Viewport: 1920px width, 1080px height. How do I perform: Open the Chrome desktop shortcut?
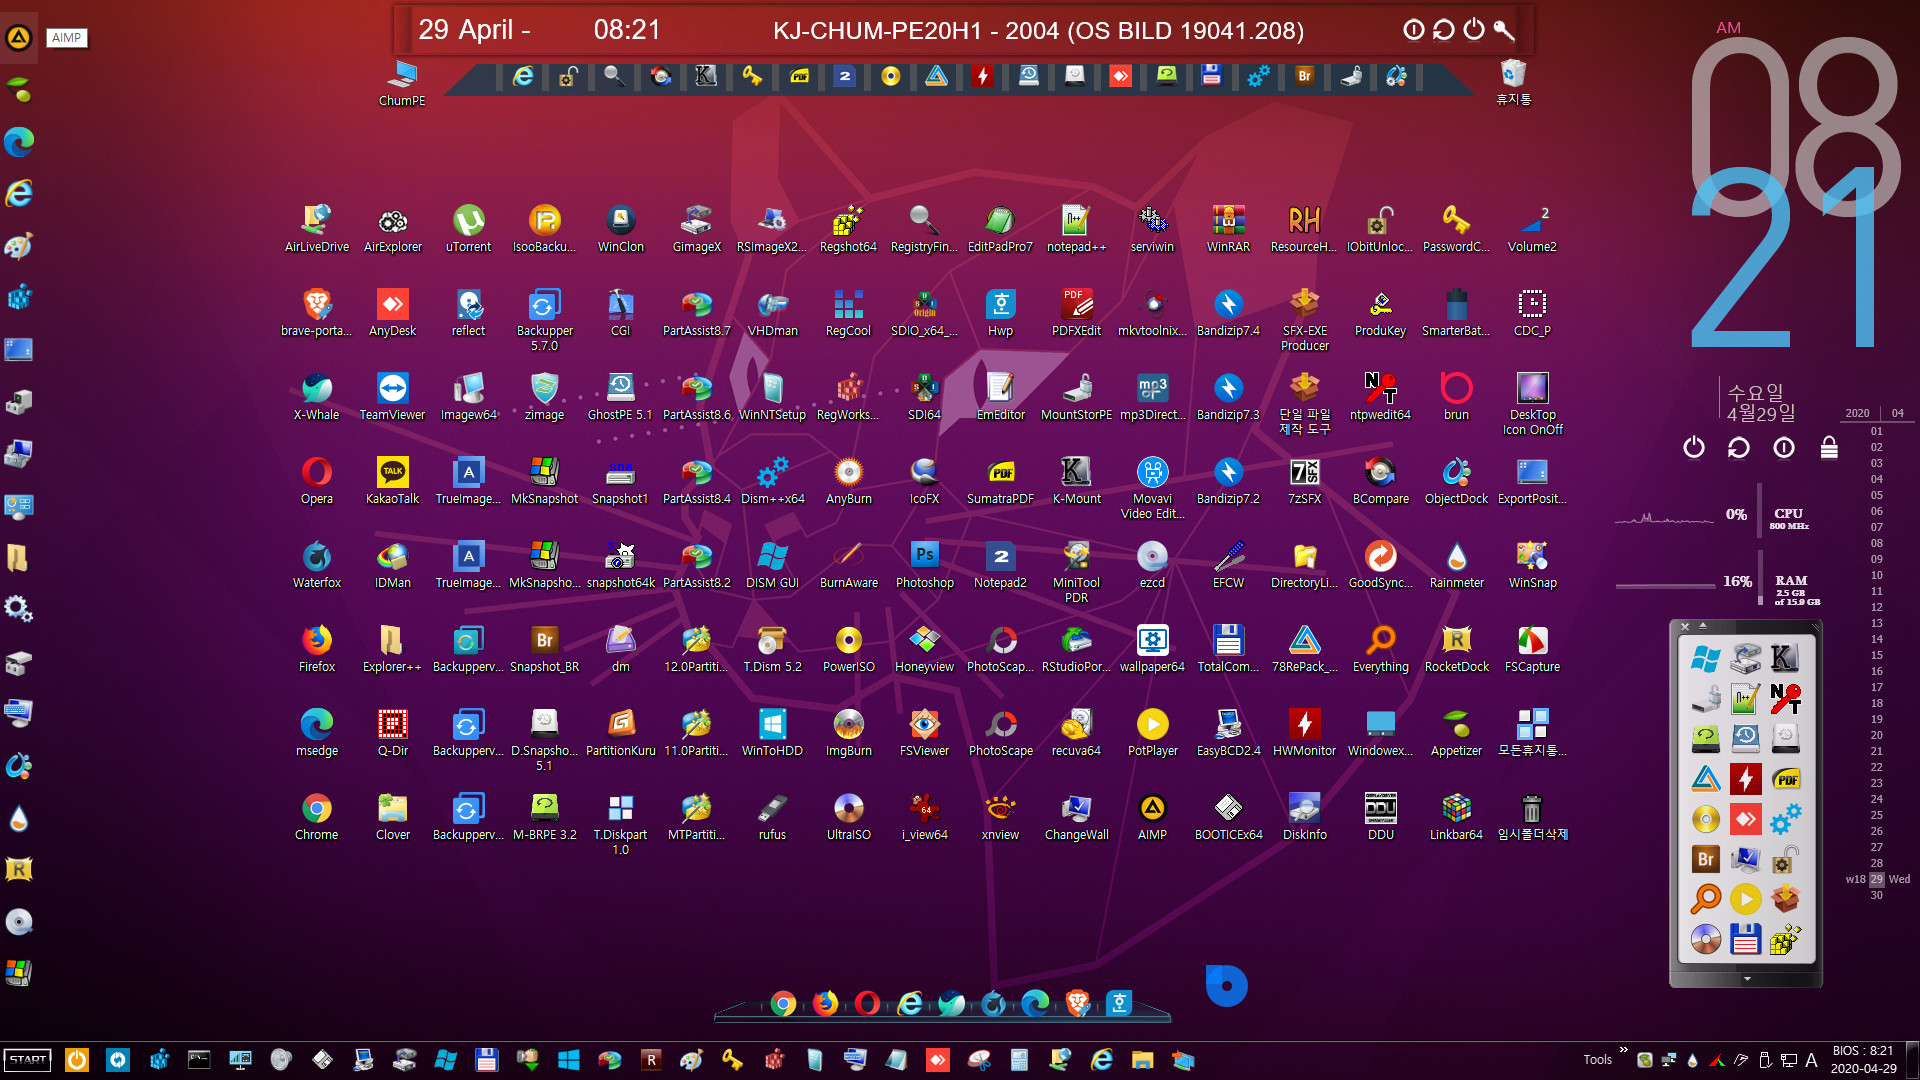tap(317, 816)
